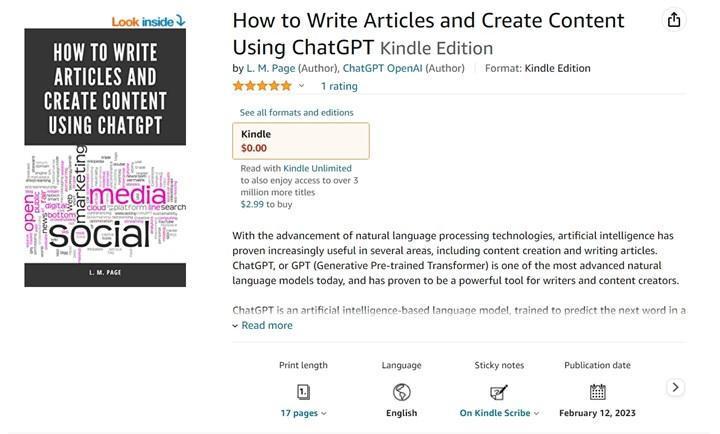This screenshot has width=720, height=434.
Task: Follow the Kindle Unlimited link
Action: click(317, 169)
